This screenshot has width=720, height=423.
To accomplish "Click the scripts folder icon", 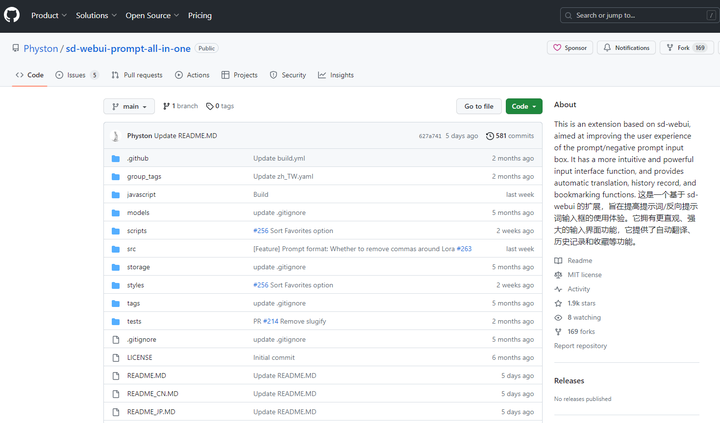I will [116, 231].
